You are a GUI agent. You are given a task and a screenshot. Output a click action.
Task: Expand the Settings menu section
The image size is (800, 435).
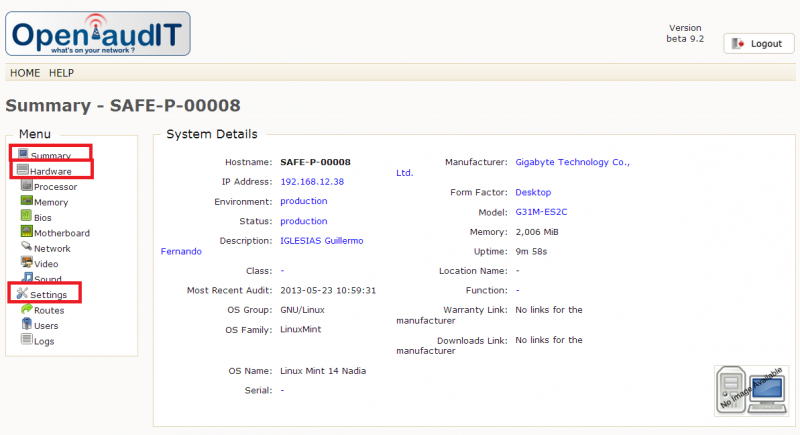point(46,294)
